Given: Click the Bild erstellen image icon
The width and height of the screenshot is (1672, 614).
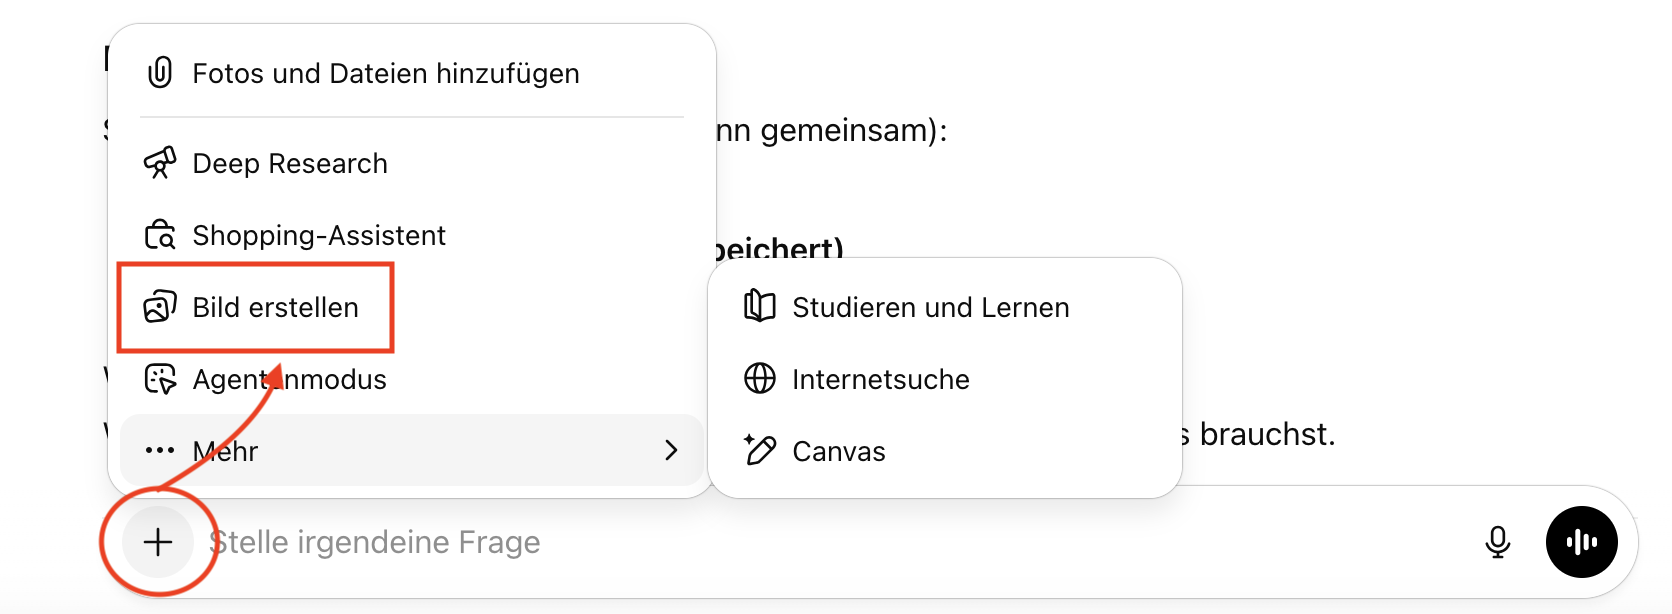Looking at the screenshot, I should pyautogui.click(x=160, y=307).
